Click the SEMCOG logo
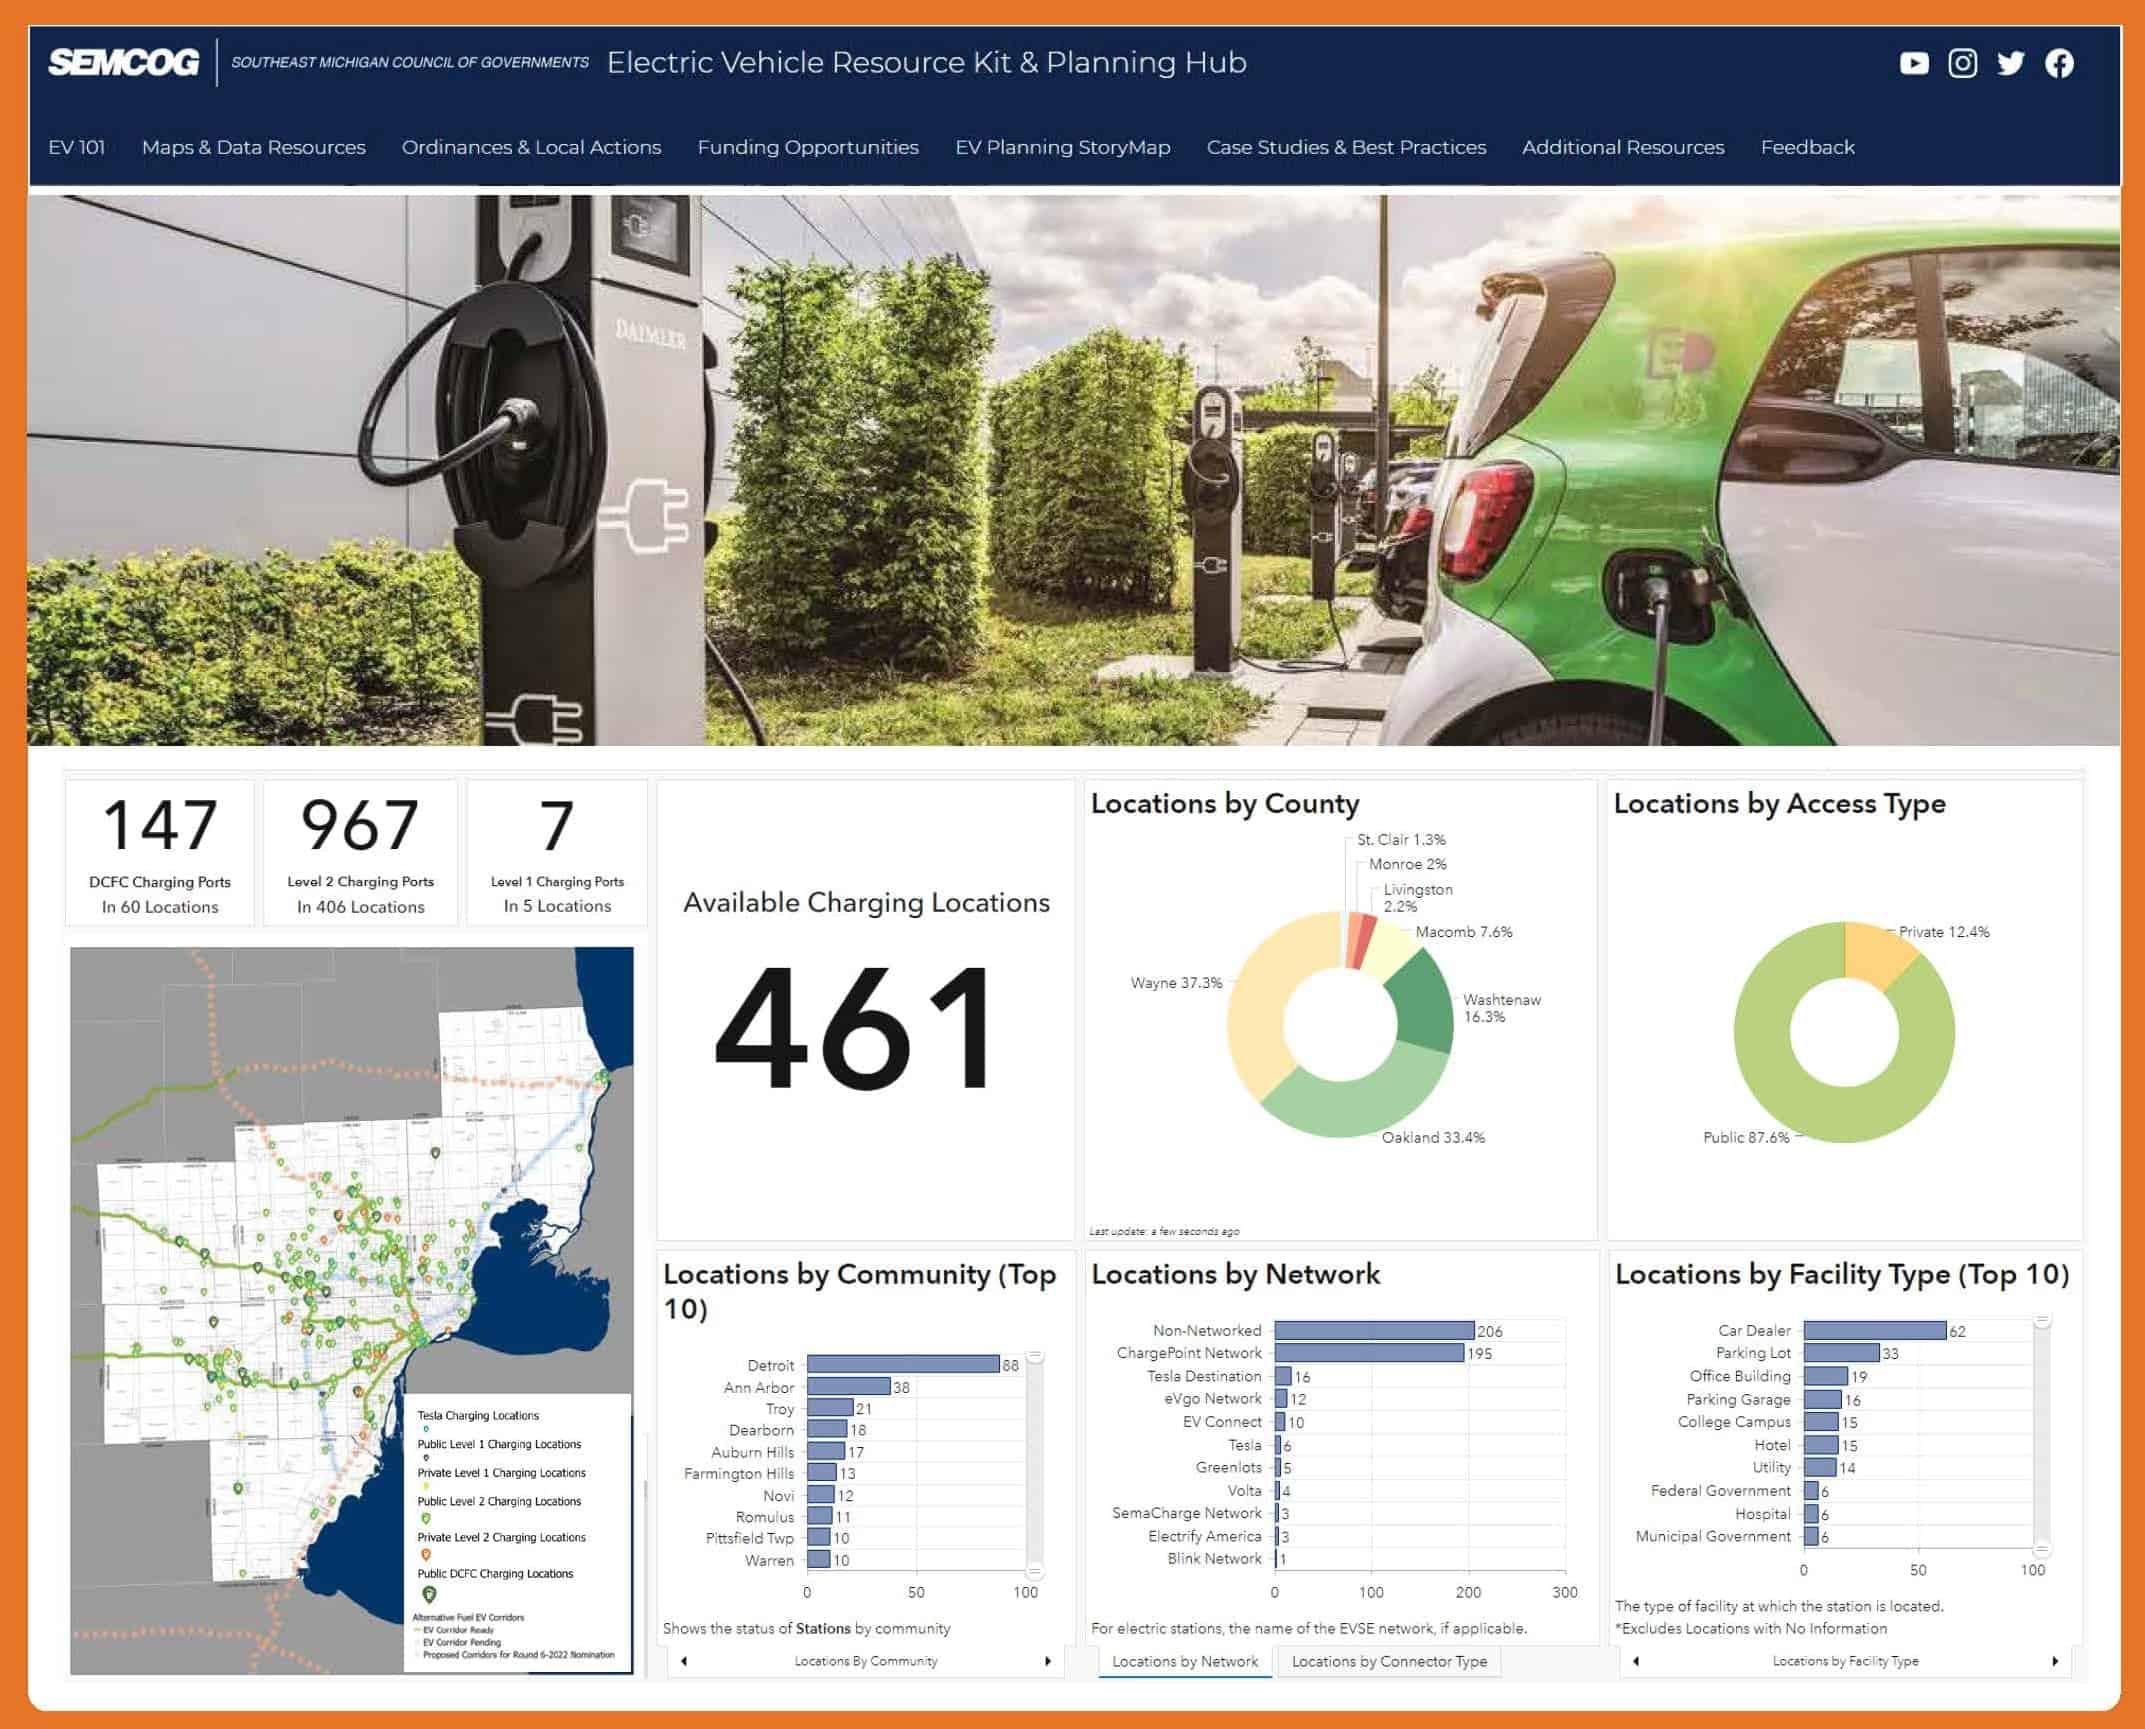This screenshot has height=1729, width=2145. coord(123,62)
